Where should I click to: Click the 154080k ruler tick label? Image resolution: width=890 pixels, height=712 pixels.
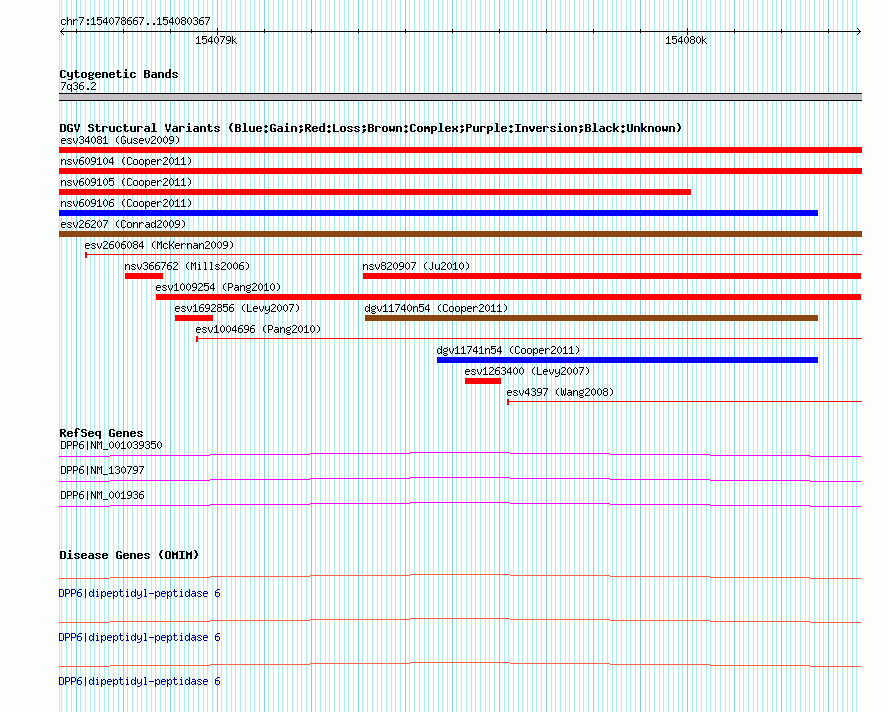pos(686,40)
